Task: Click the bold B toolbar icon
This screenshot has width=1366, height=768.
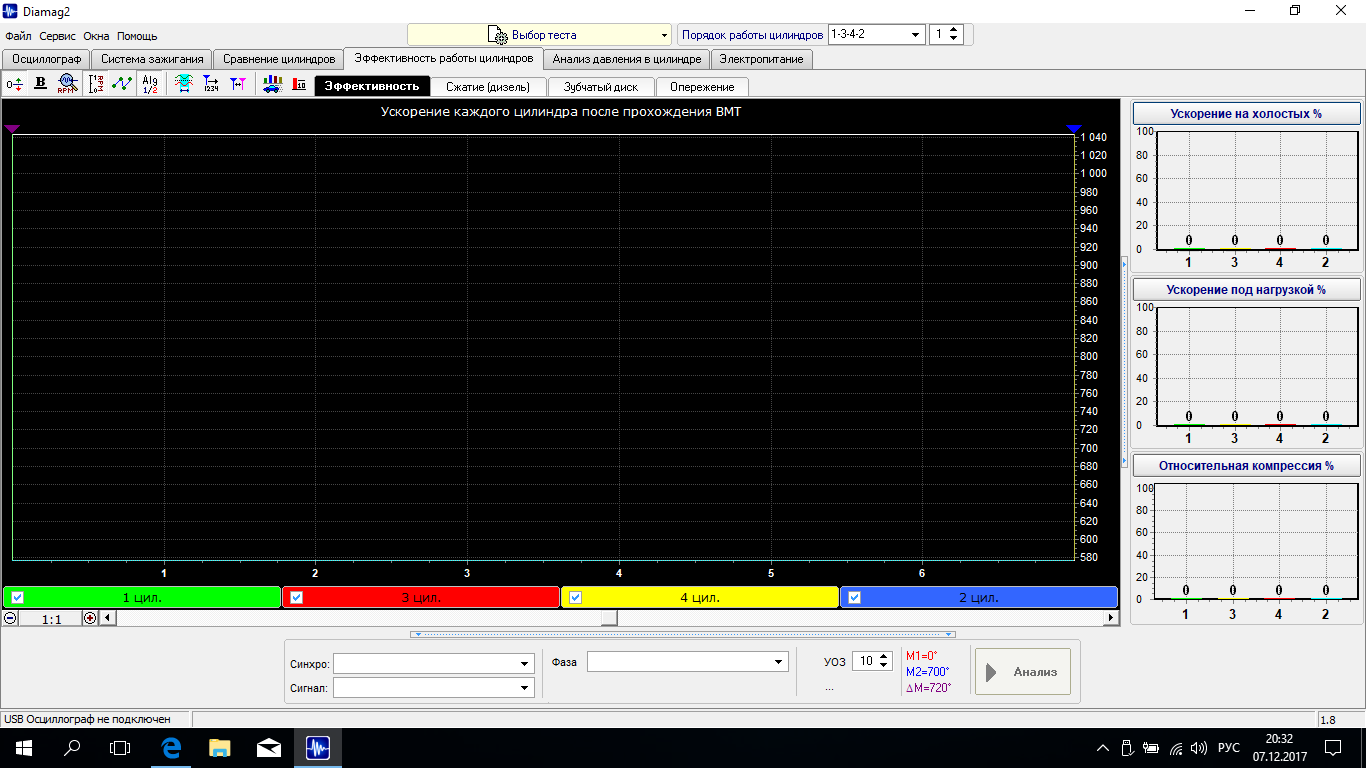Action: 41,85
